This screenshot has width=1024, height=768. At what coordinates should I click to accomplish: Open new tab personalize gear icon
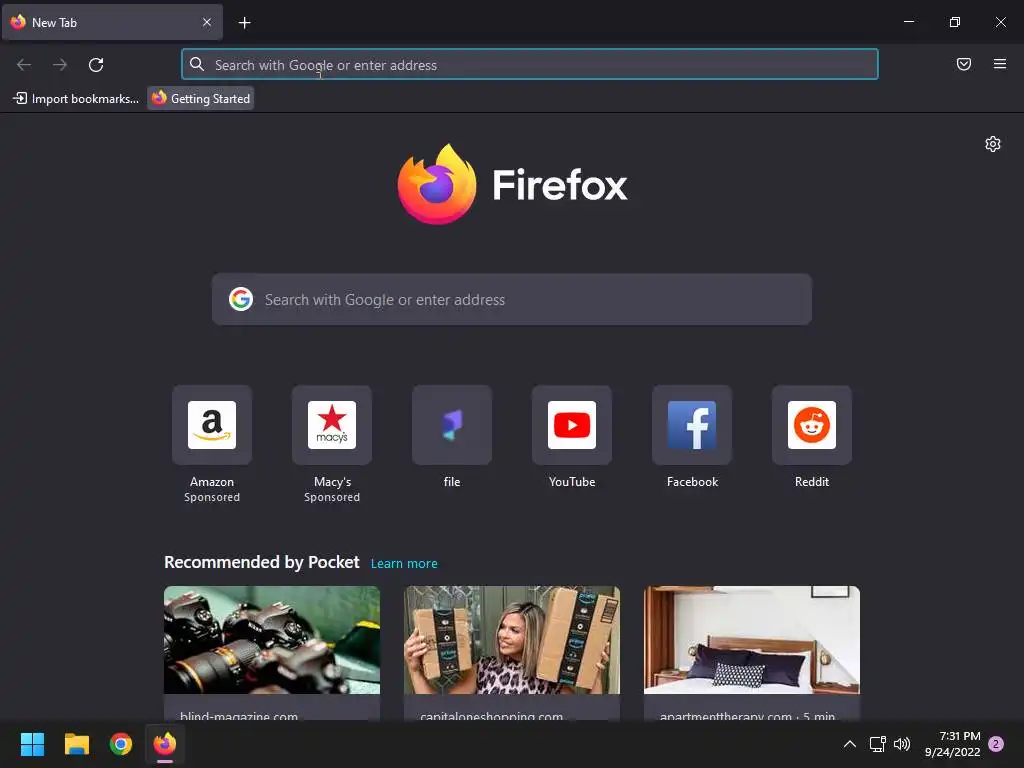[x=993, y=144]
